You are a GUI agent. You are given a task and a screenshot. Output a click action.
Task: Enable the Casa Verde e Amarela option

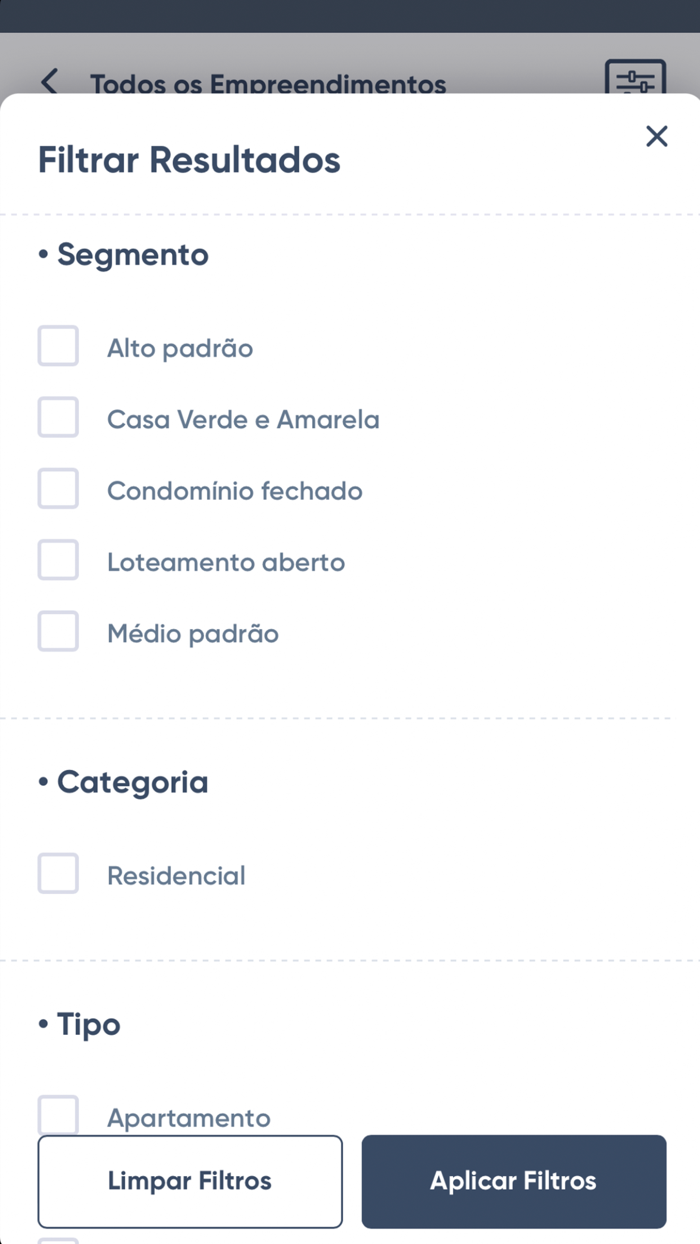click(x=58, y=417)
